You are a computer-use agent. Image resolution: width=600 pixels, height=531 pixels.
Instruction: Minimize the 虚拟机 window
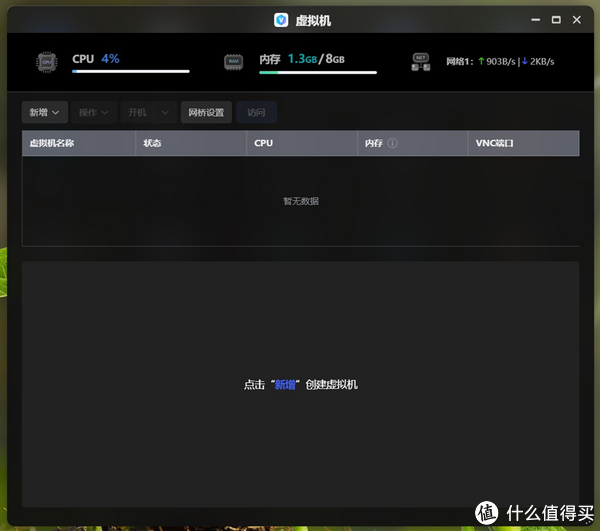pos(536,20)
